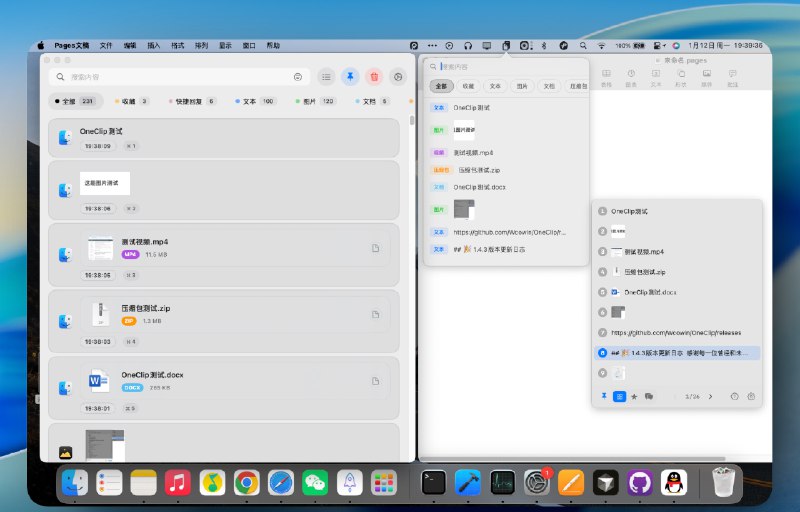Toggle the blue grid view button in quick panel
800x512 pixels.
tap(619, 397)
